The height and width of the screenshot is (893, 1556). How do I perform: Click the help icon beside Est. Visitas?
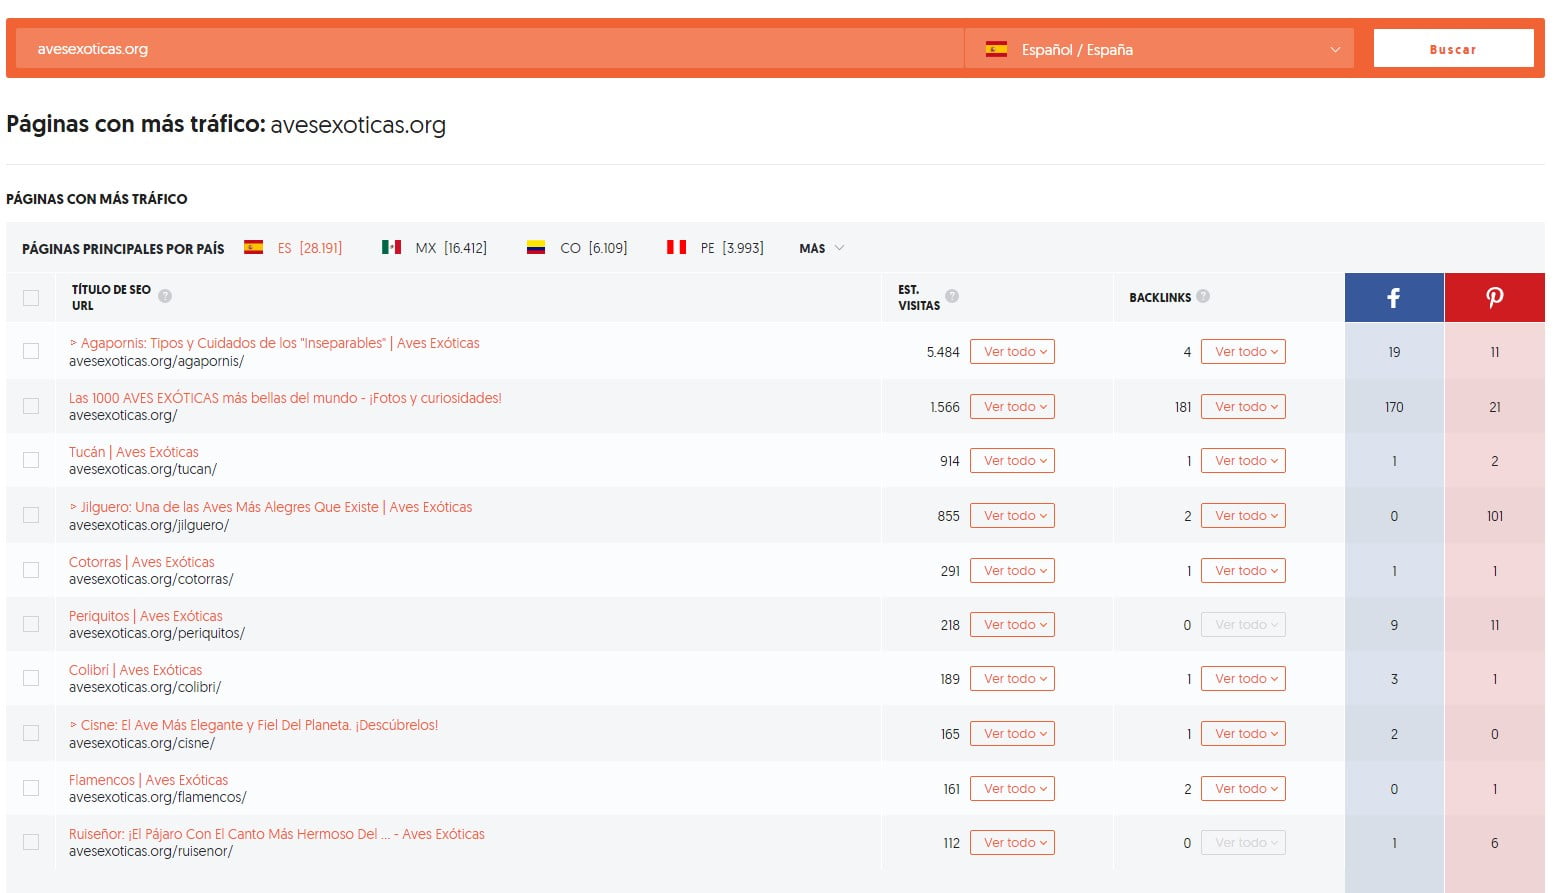coord(952,296)
